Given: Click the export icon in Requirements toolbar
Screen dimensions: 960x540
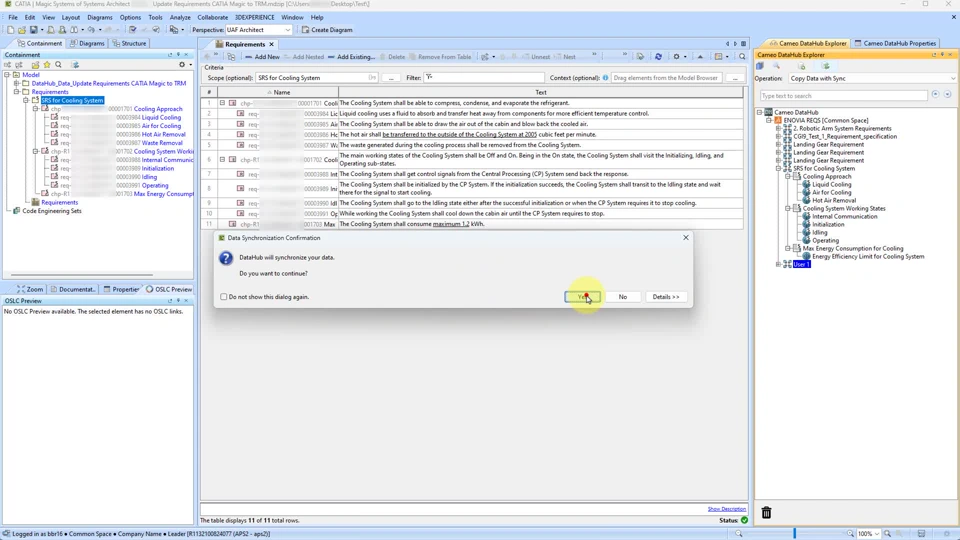Looking at the screenshot, I should pyautogui.click(x=640, y=56).
